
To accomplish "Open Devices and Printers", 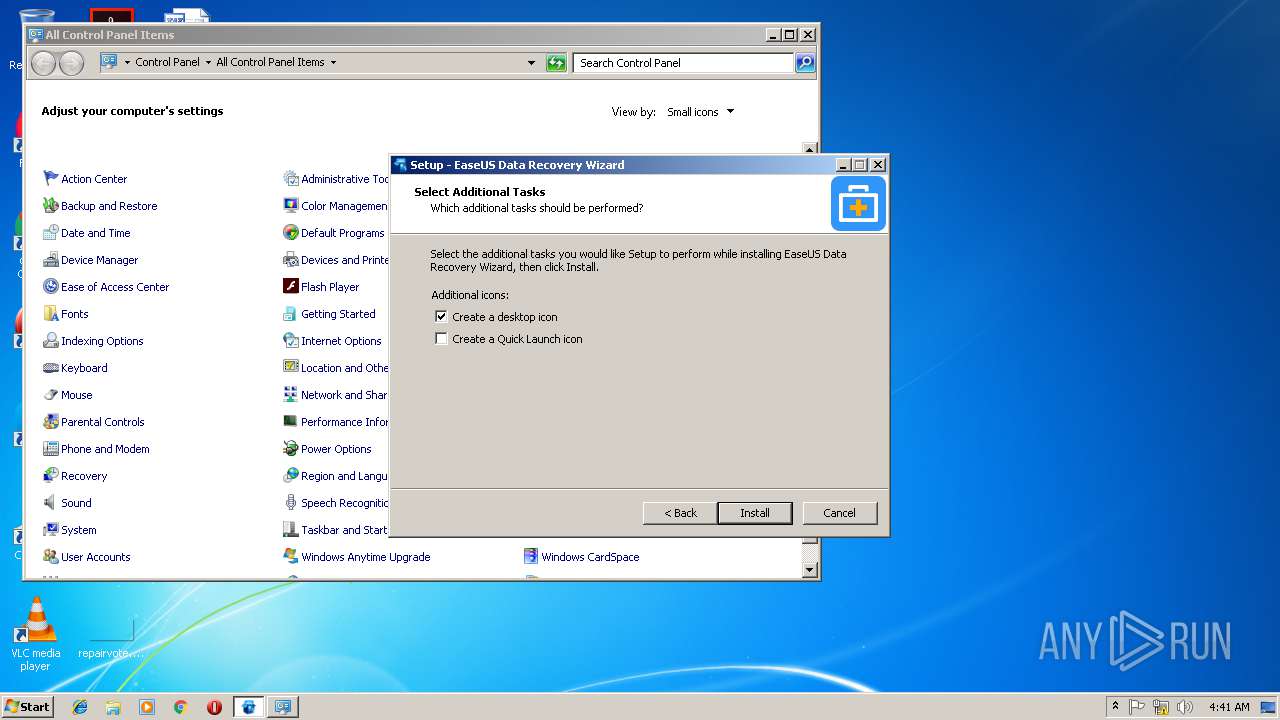I will coord(335,260).
